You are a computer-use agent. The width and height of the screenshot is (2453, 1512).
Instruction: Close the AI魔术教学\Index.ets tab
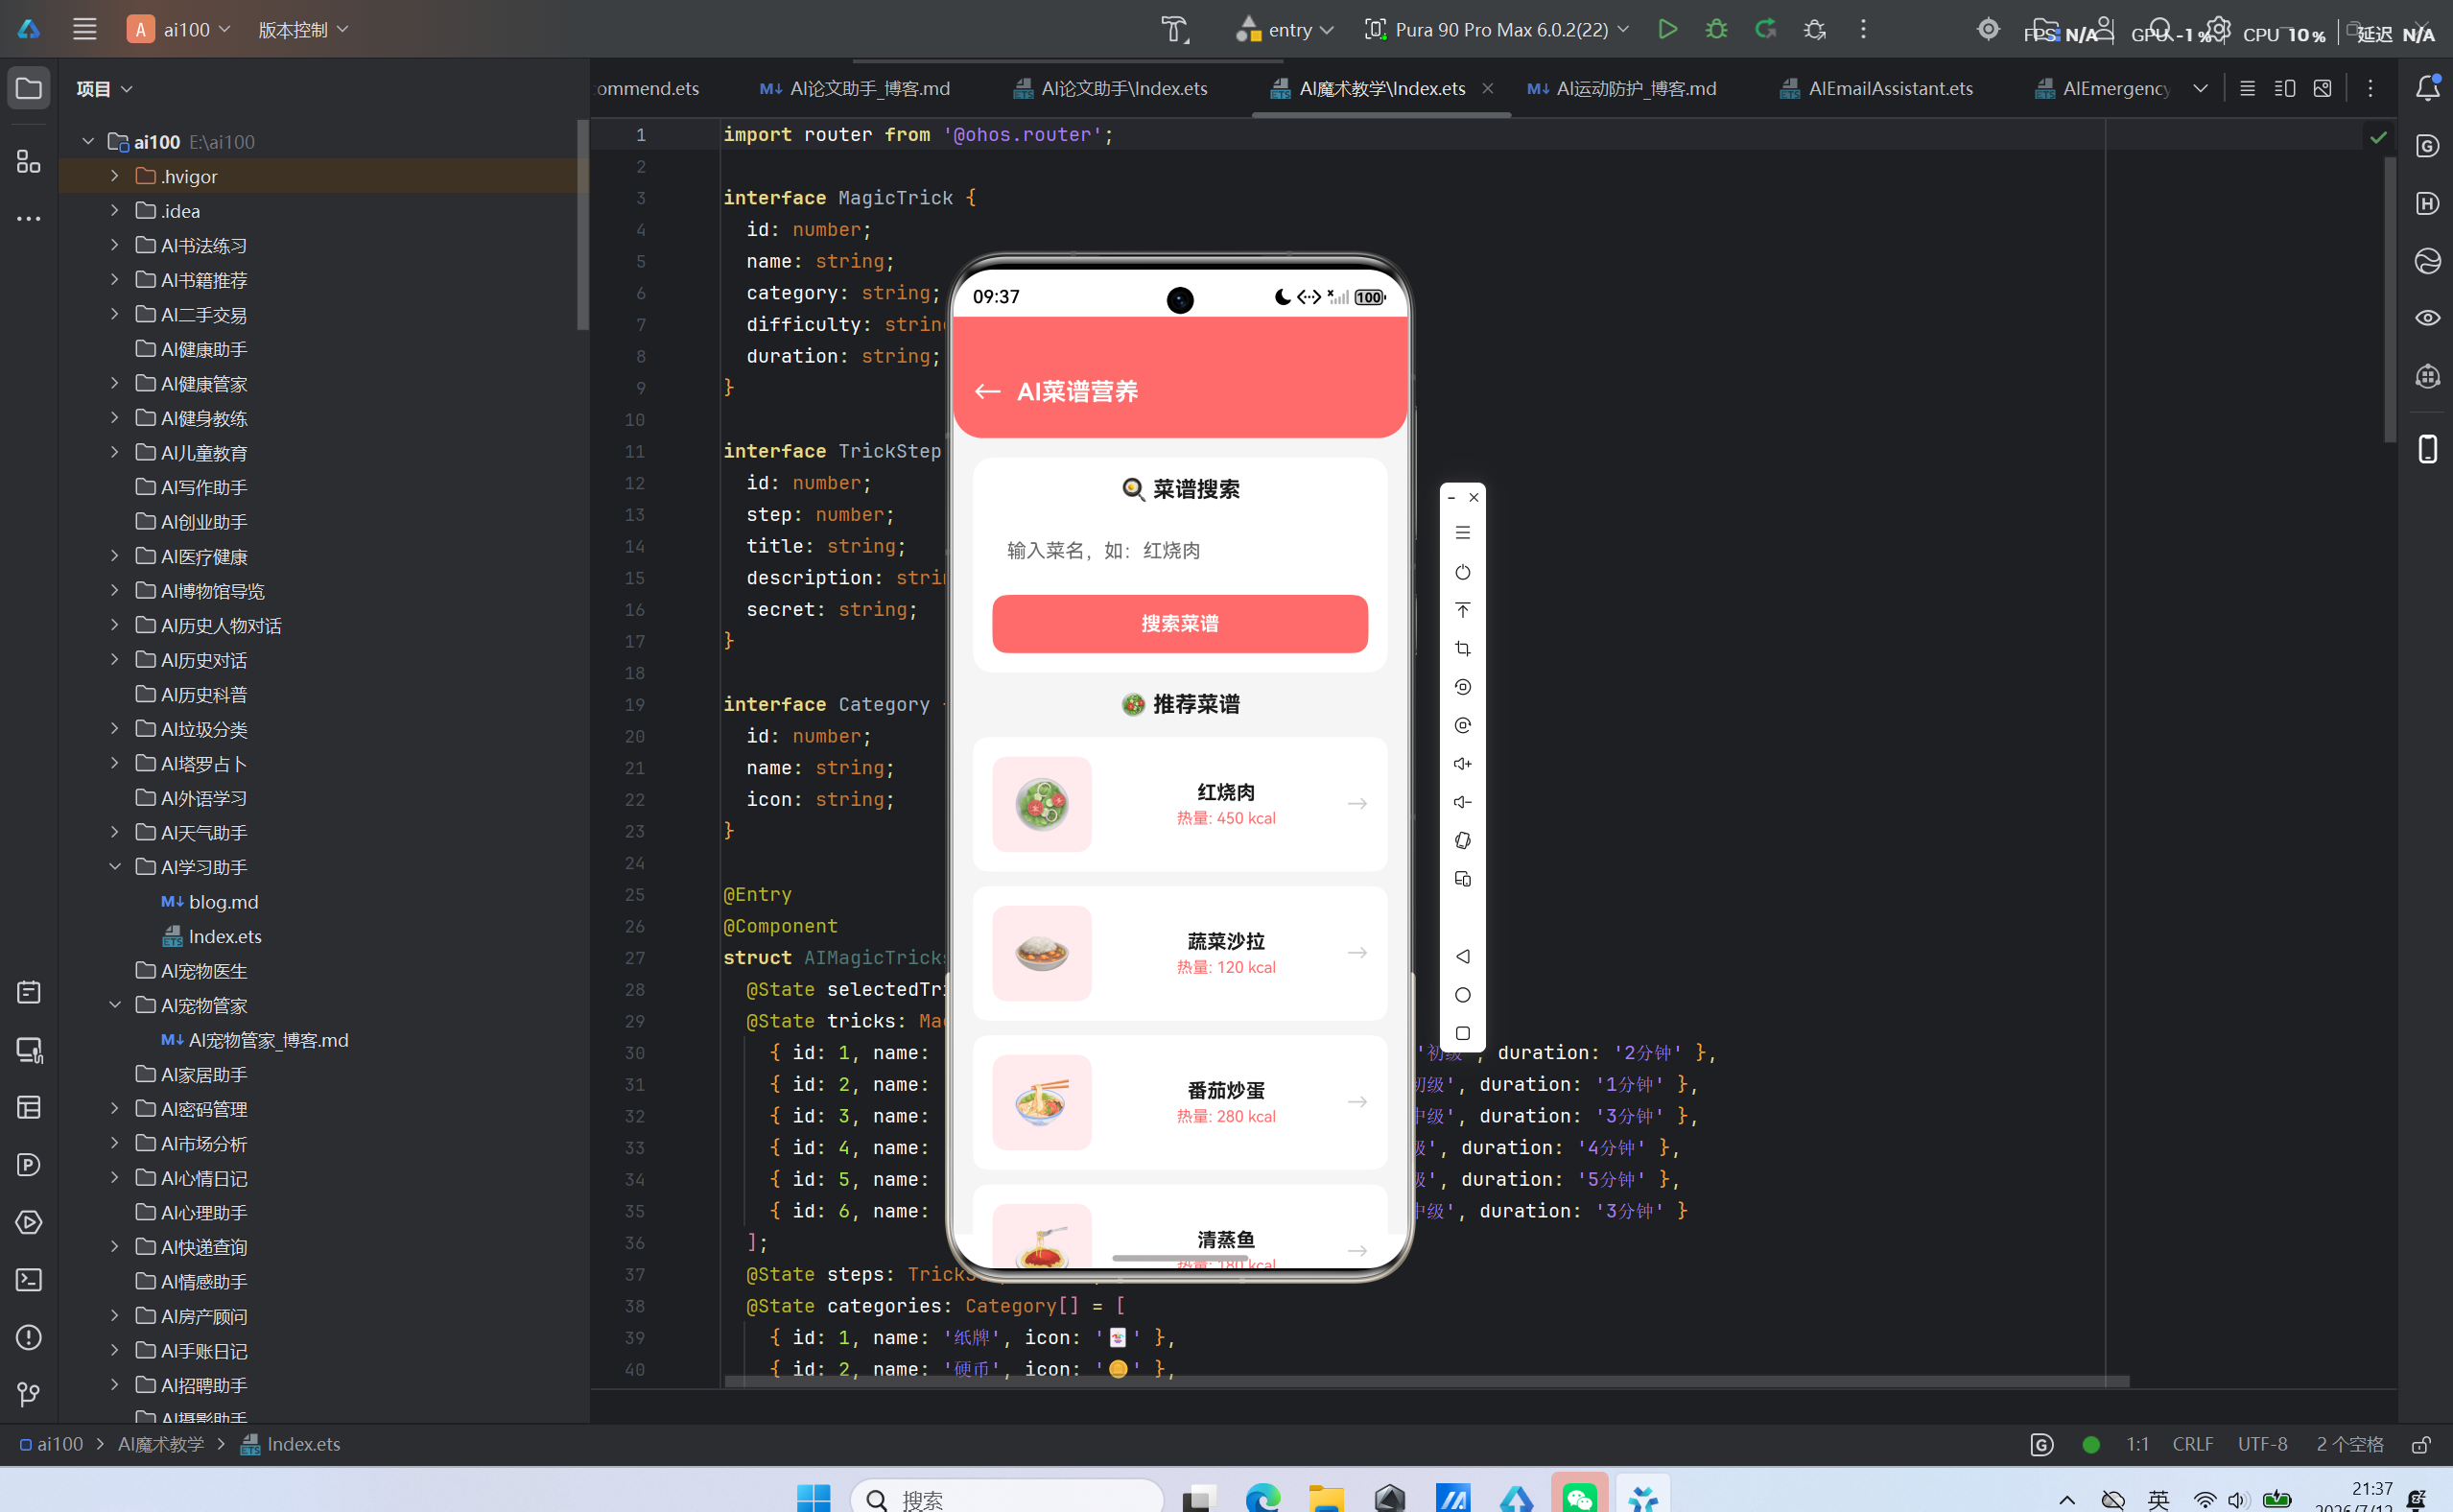[1488, 88]
